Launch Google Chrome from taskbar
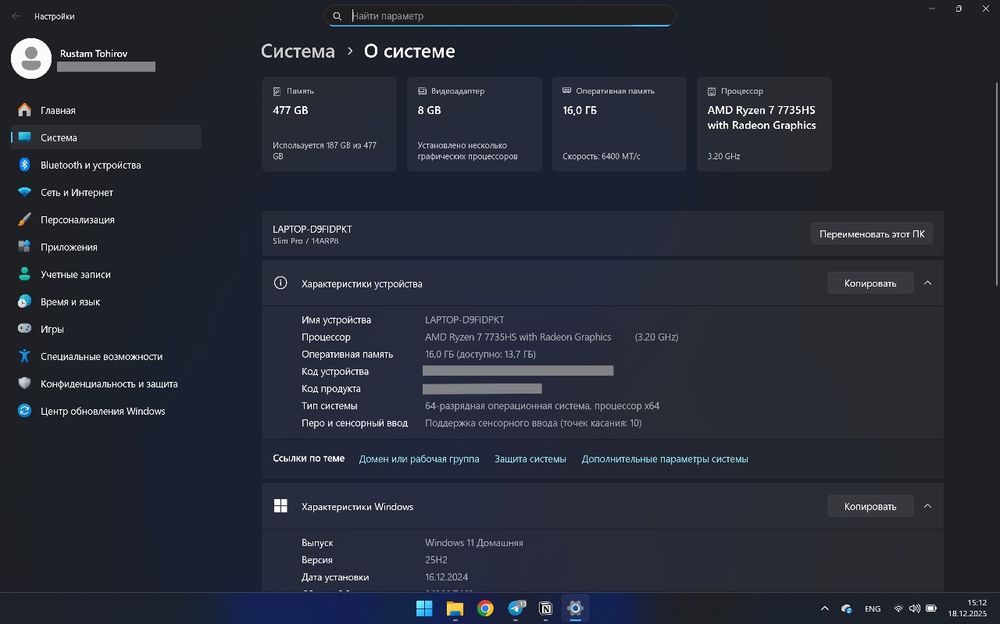This screenshot has height=624, width=1000. [x=485, y=609]
